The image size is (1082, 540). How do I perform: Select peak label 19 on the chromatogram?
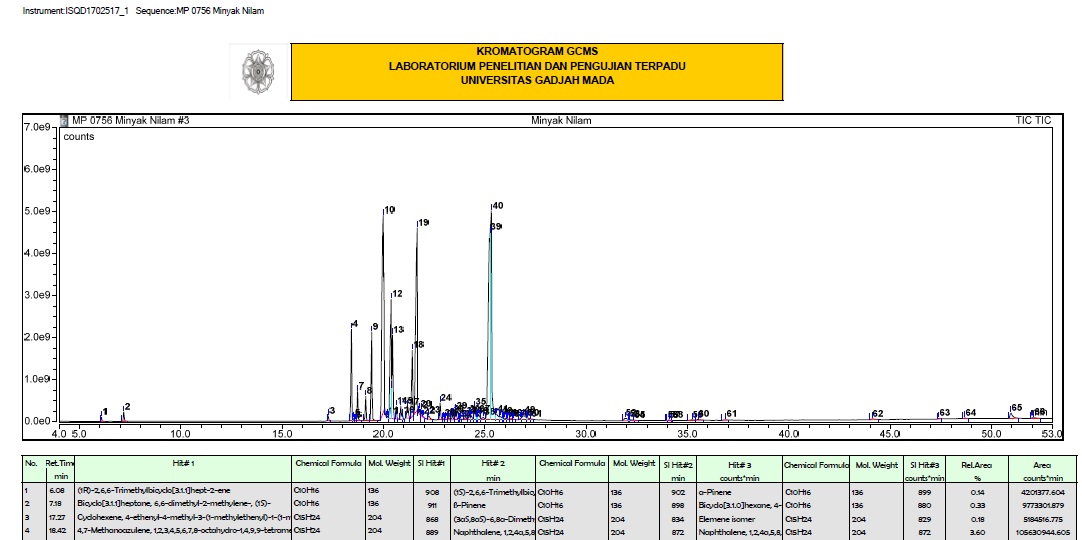point(424,222)
